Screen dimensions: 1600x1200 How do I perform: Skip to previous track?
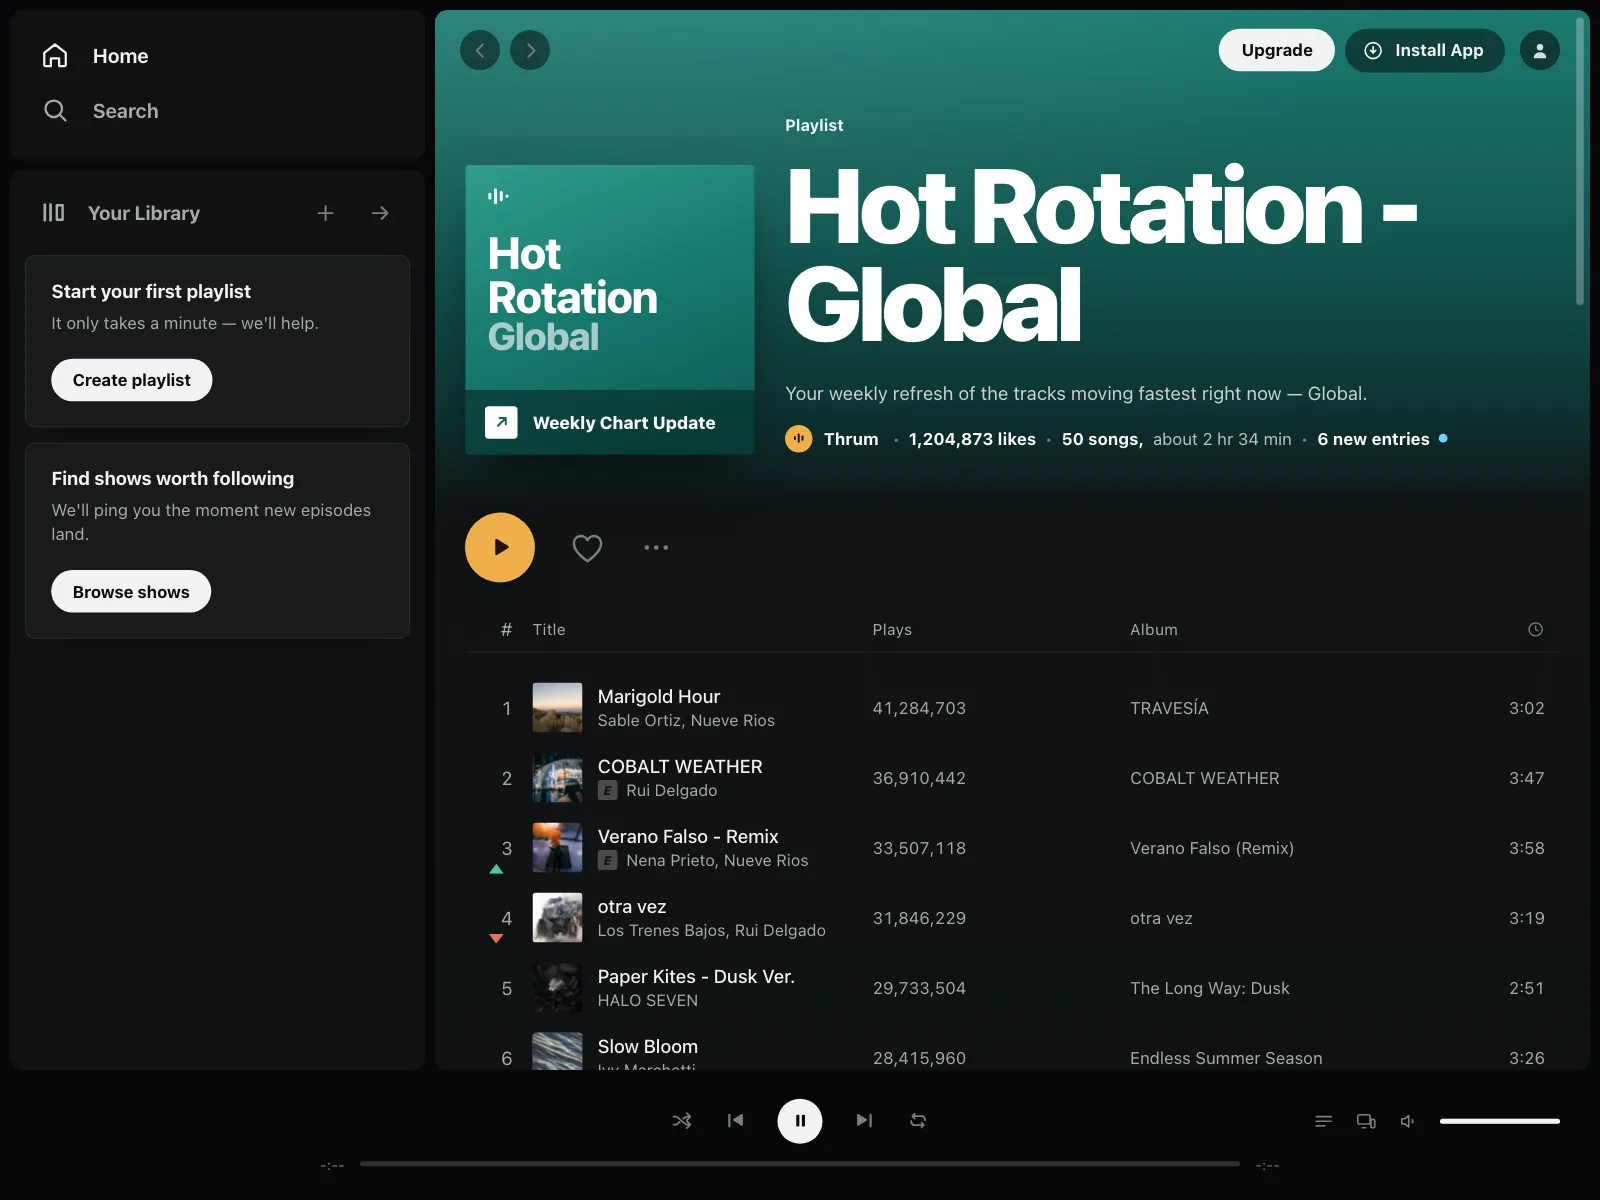(x=735, y=1121)
